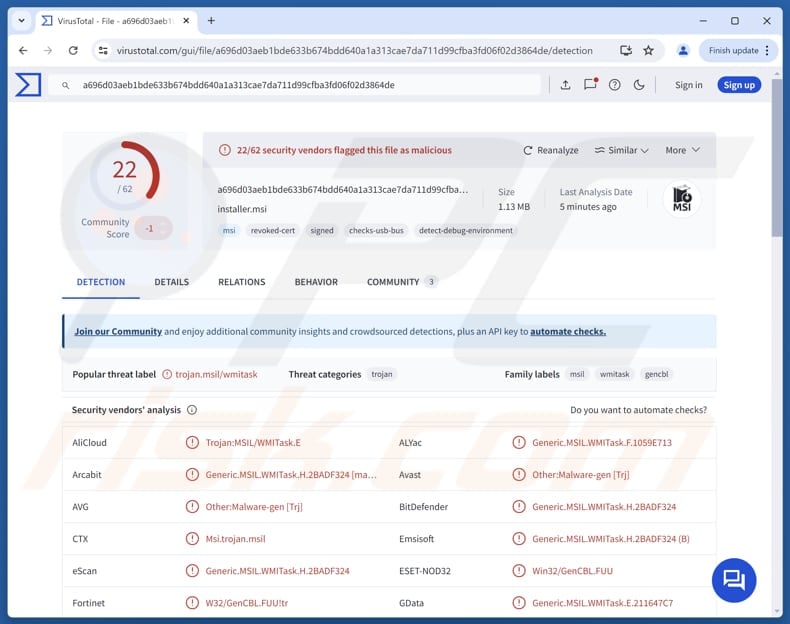Expand the More dropdown menu
This screenshot has height=624, width=790.
pos(682,150)
